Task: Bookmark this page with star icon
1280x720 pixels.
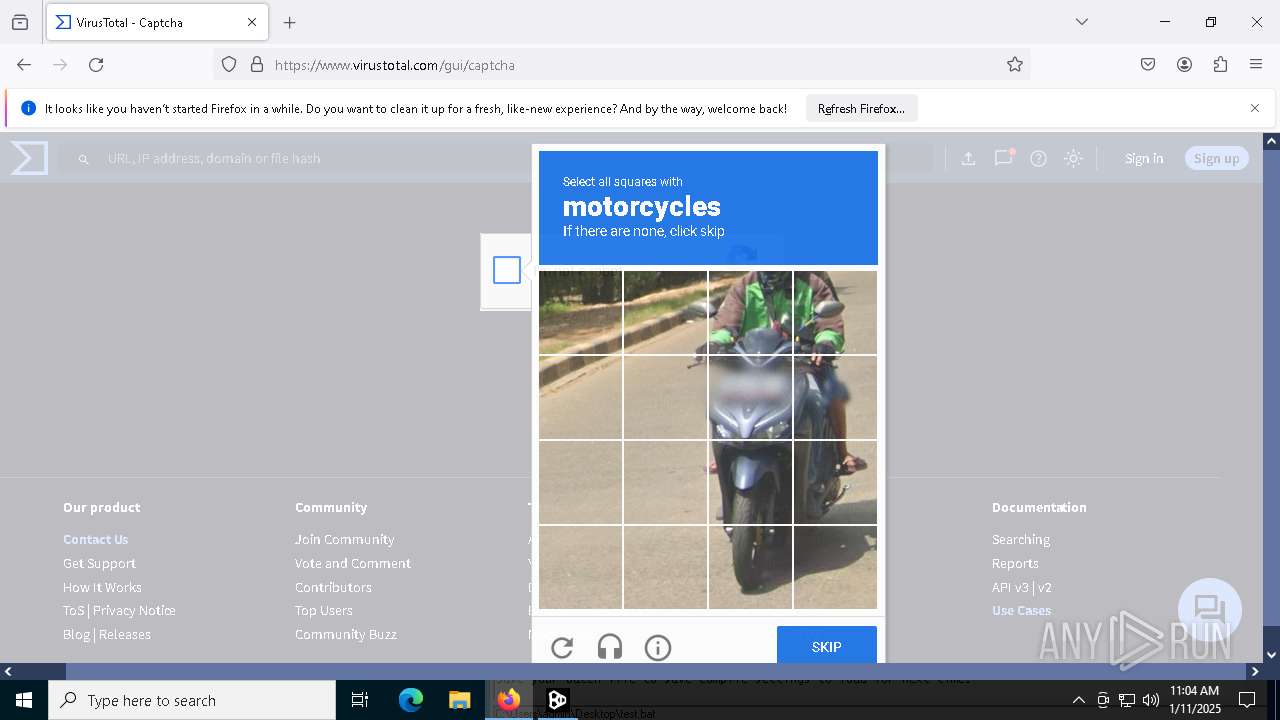Action: click(x=1015, y=65)
